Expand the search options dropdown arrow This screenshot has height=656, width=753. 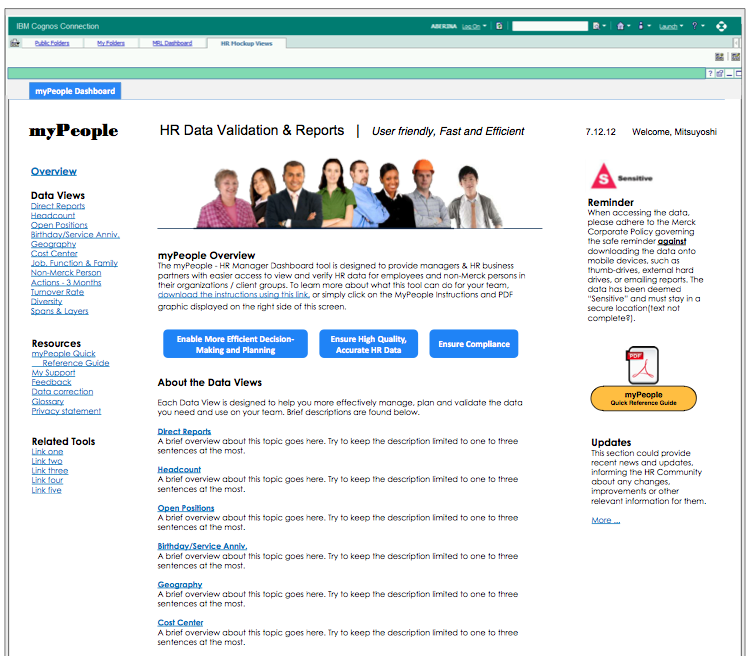pyautogui.click(x=604, y=26)
